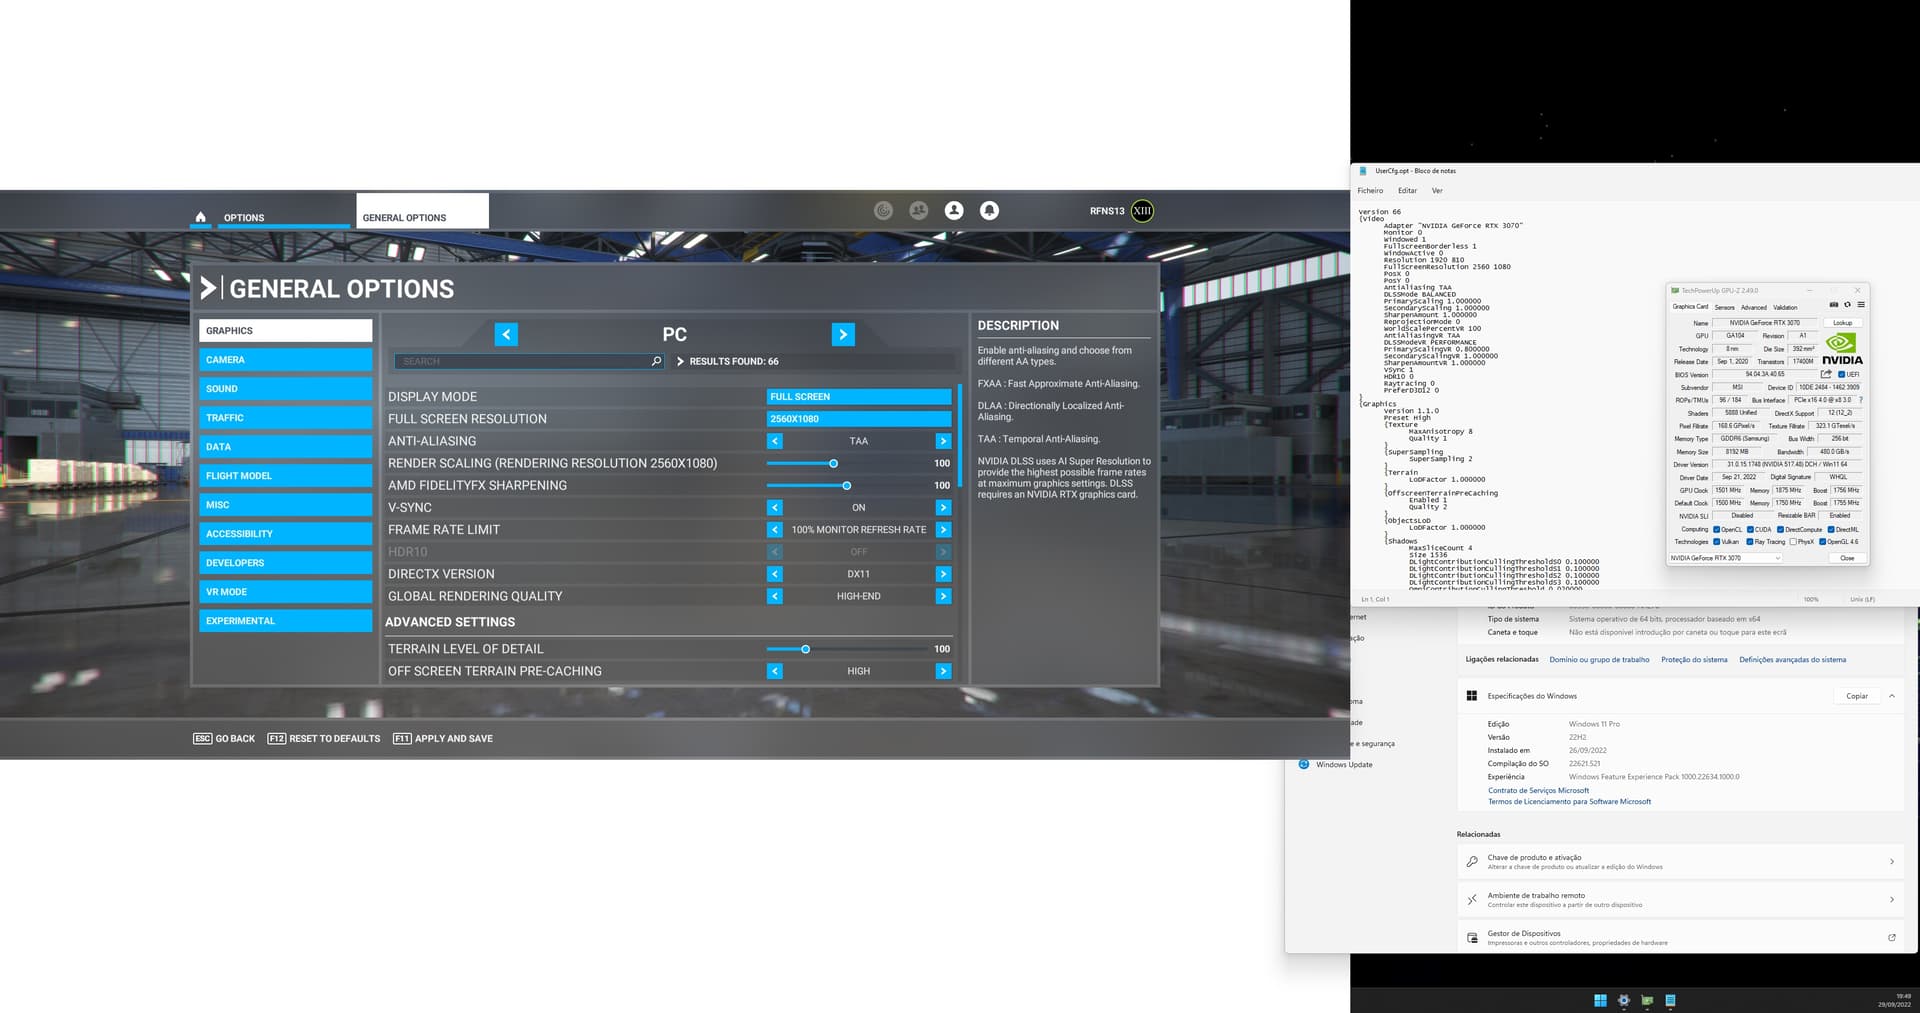Take a screenshot with GPU-Z's camera icon

coord(1835,304)
